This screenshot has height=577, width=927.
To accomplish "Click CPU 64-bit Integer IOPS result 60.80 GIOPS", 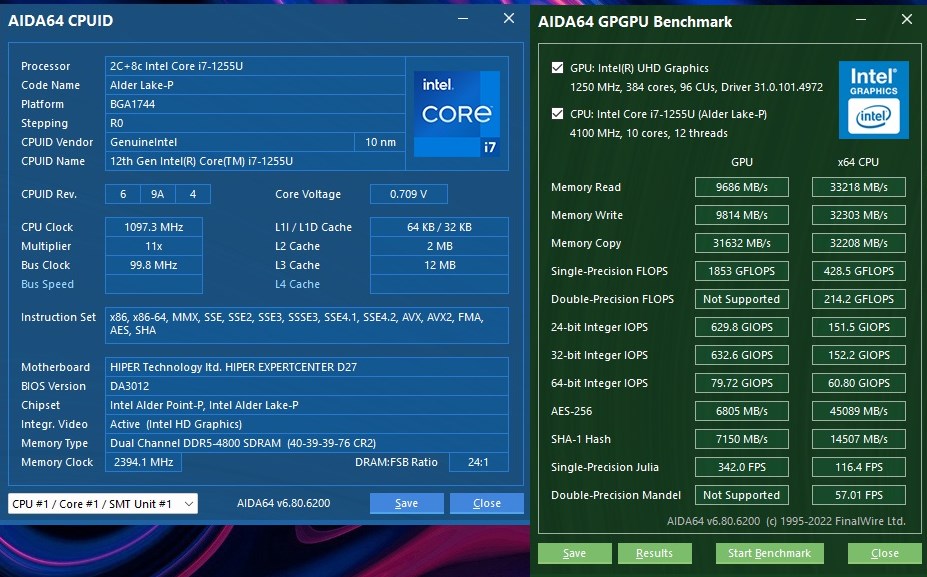I will (x=858, y=383).
